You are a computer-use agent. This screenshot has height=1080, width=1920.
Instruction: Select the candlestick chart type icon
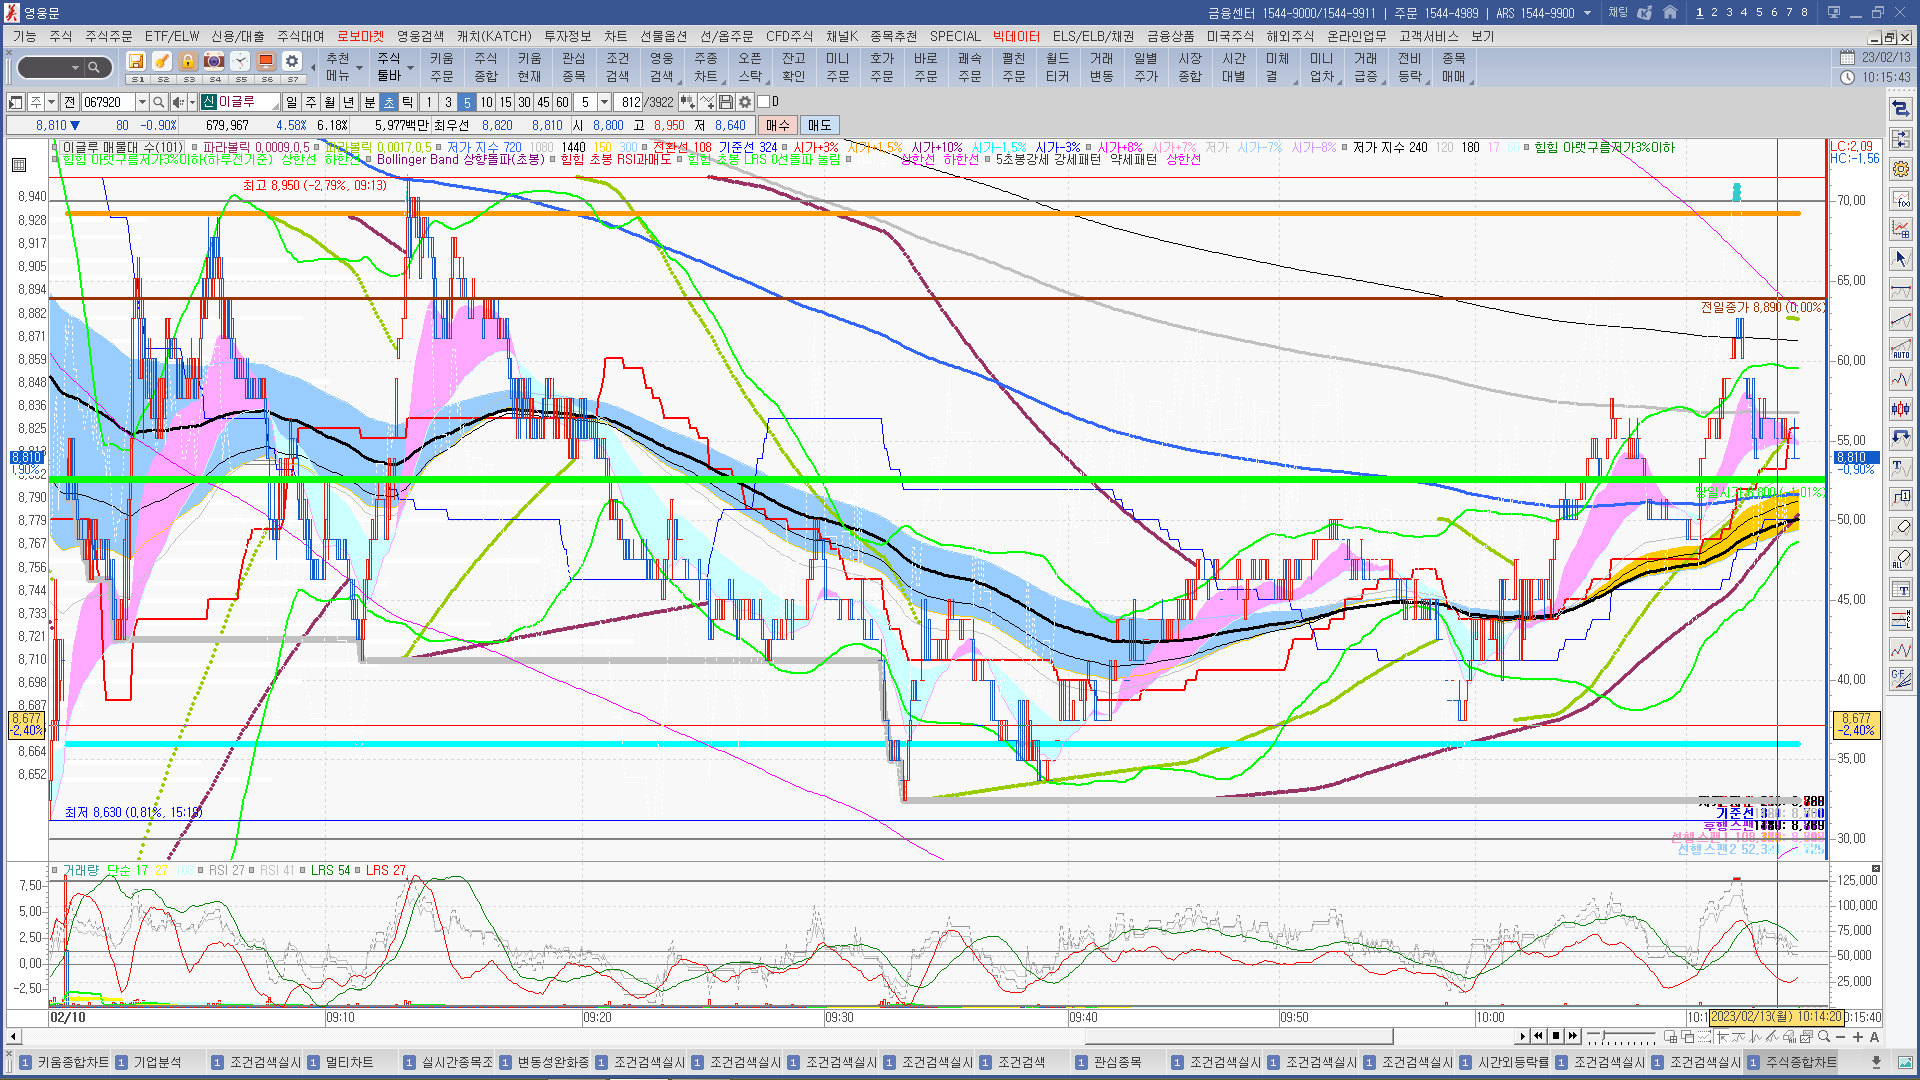pyautogui.click(x=1901, y=408)
